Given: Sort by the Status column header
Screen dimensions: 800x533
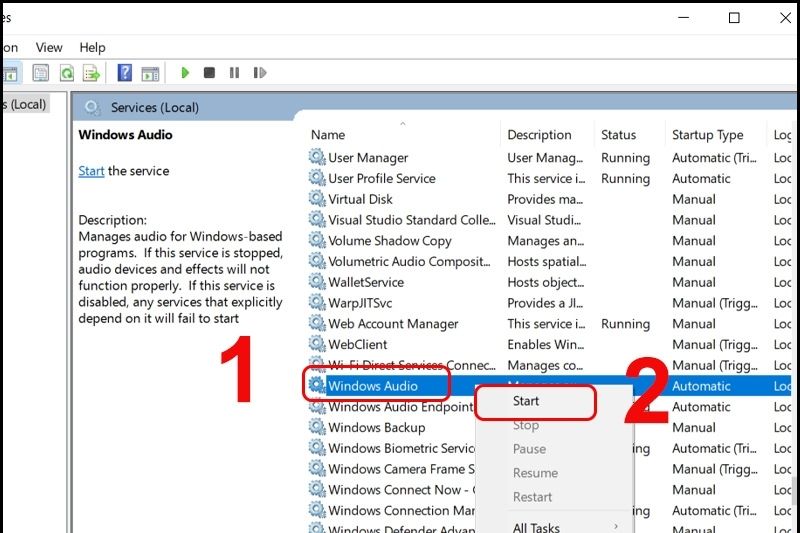Looking at the screenshot, I should tap(618, 135).
